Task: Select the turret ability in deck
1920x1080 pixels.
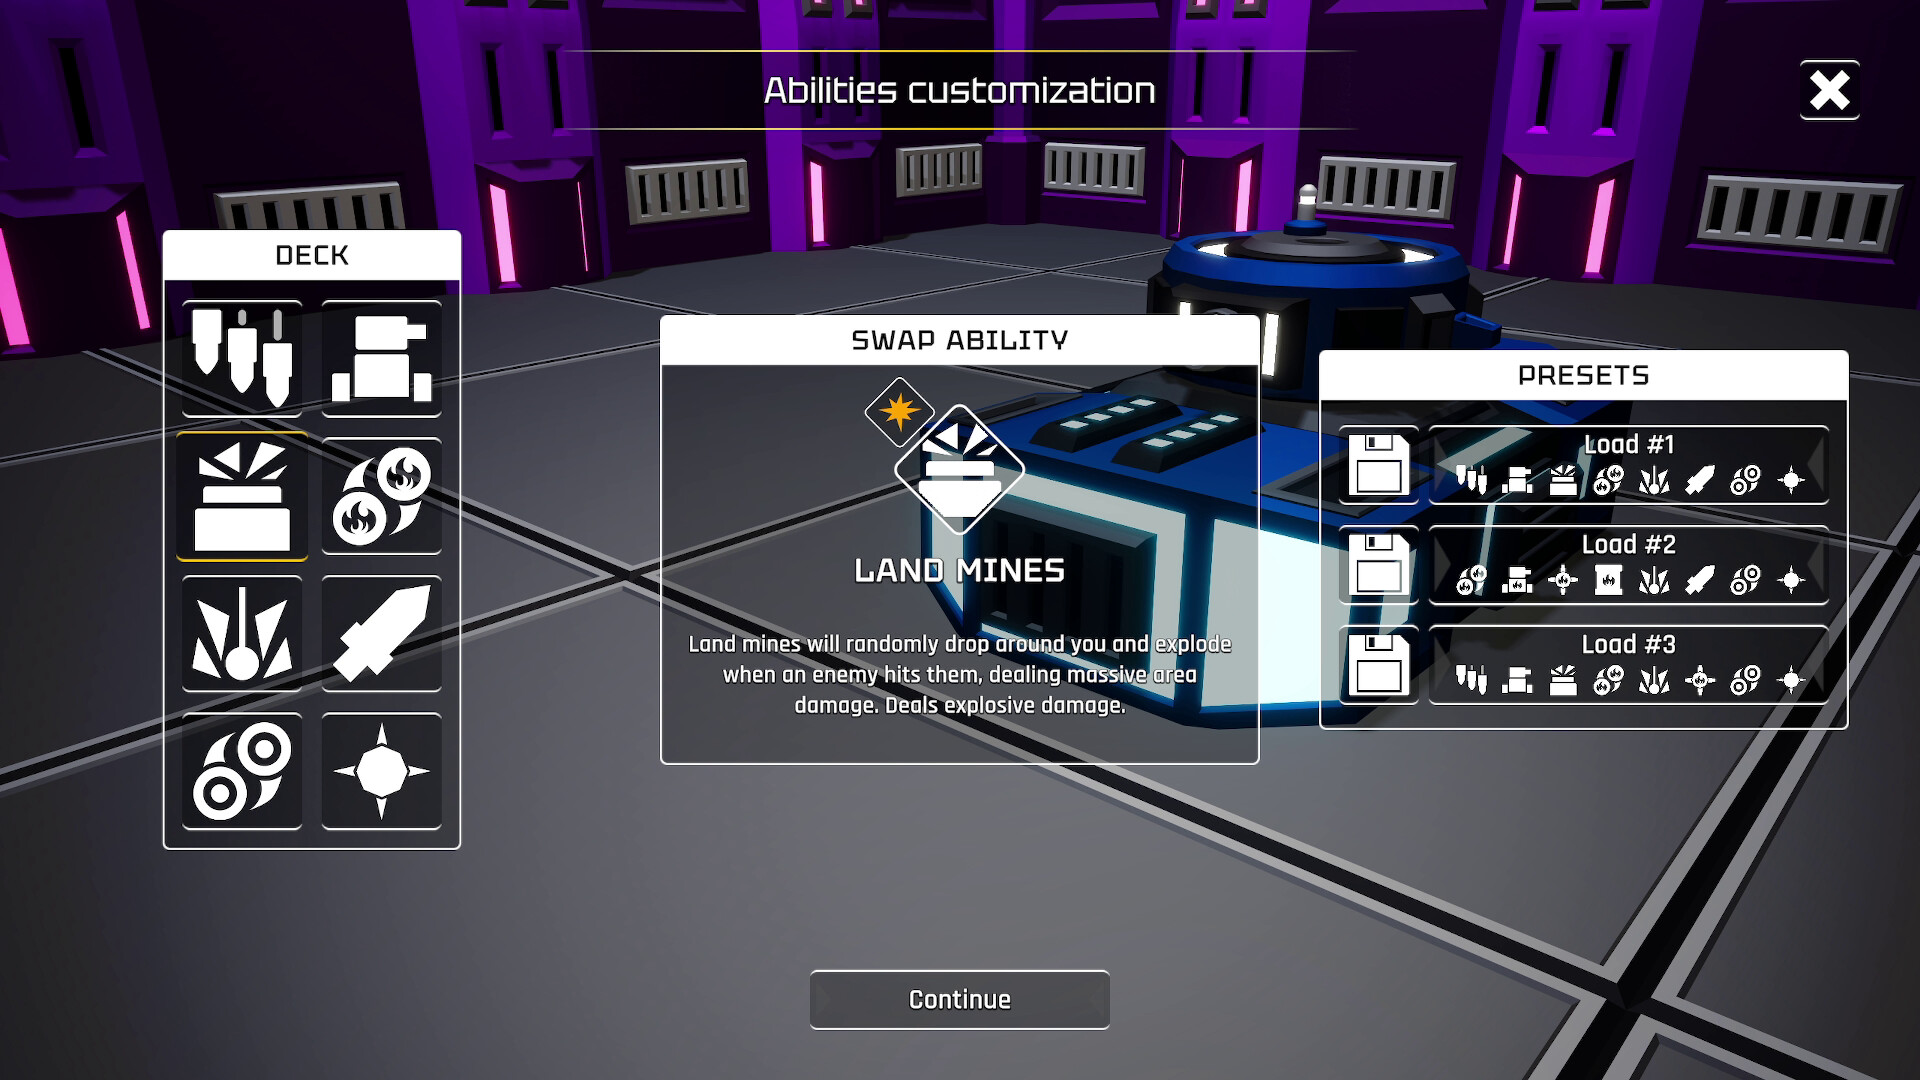Action: [381, 358]
